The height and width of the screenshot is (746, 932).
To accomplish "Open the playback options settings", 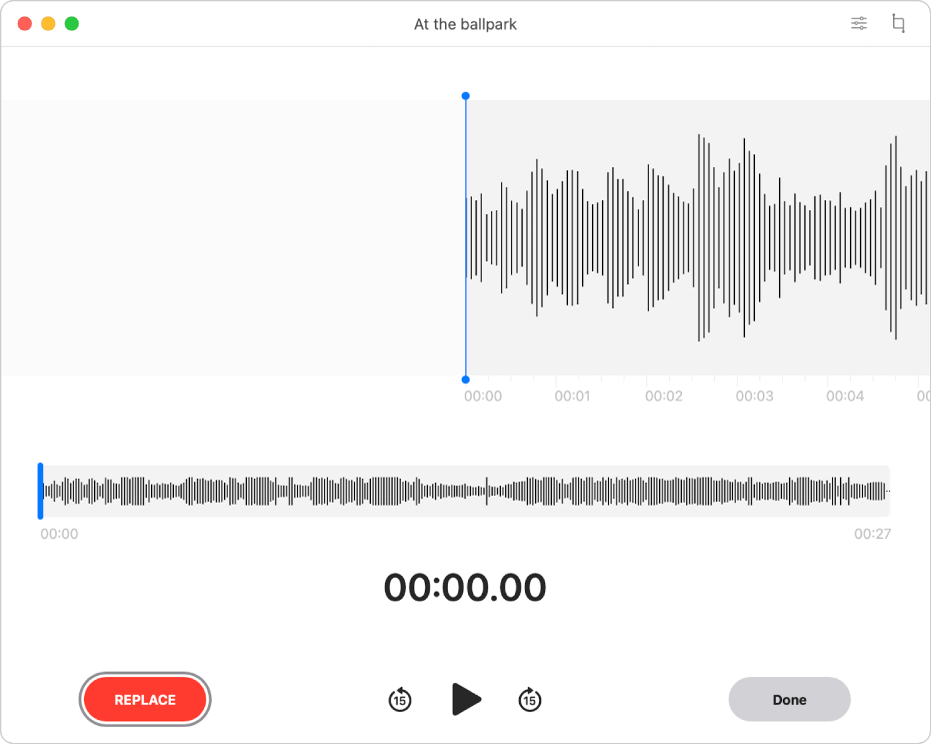I will 858,23.
